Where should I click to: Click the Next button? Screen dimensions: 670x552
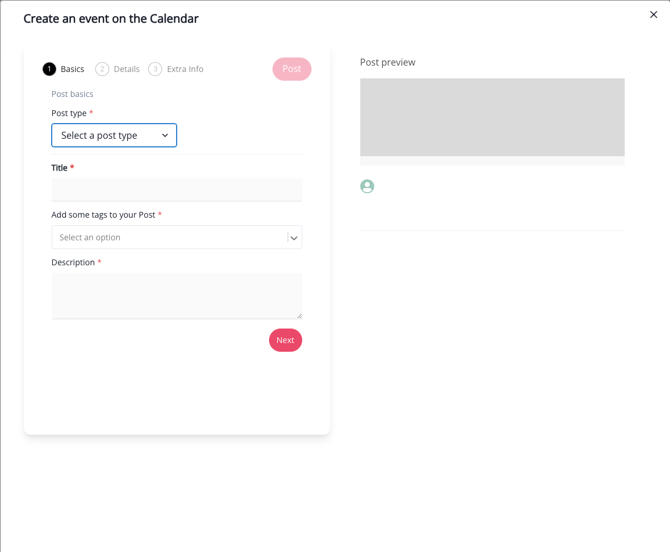pos(285,340)
